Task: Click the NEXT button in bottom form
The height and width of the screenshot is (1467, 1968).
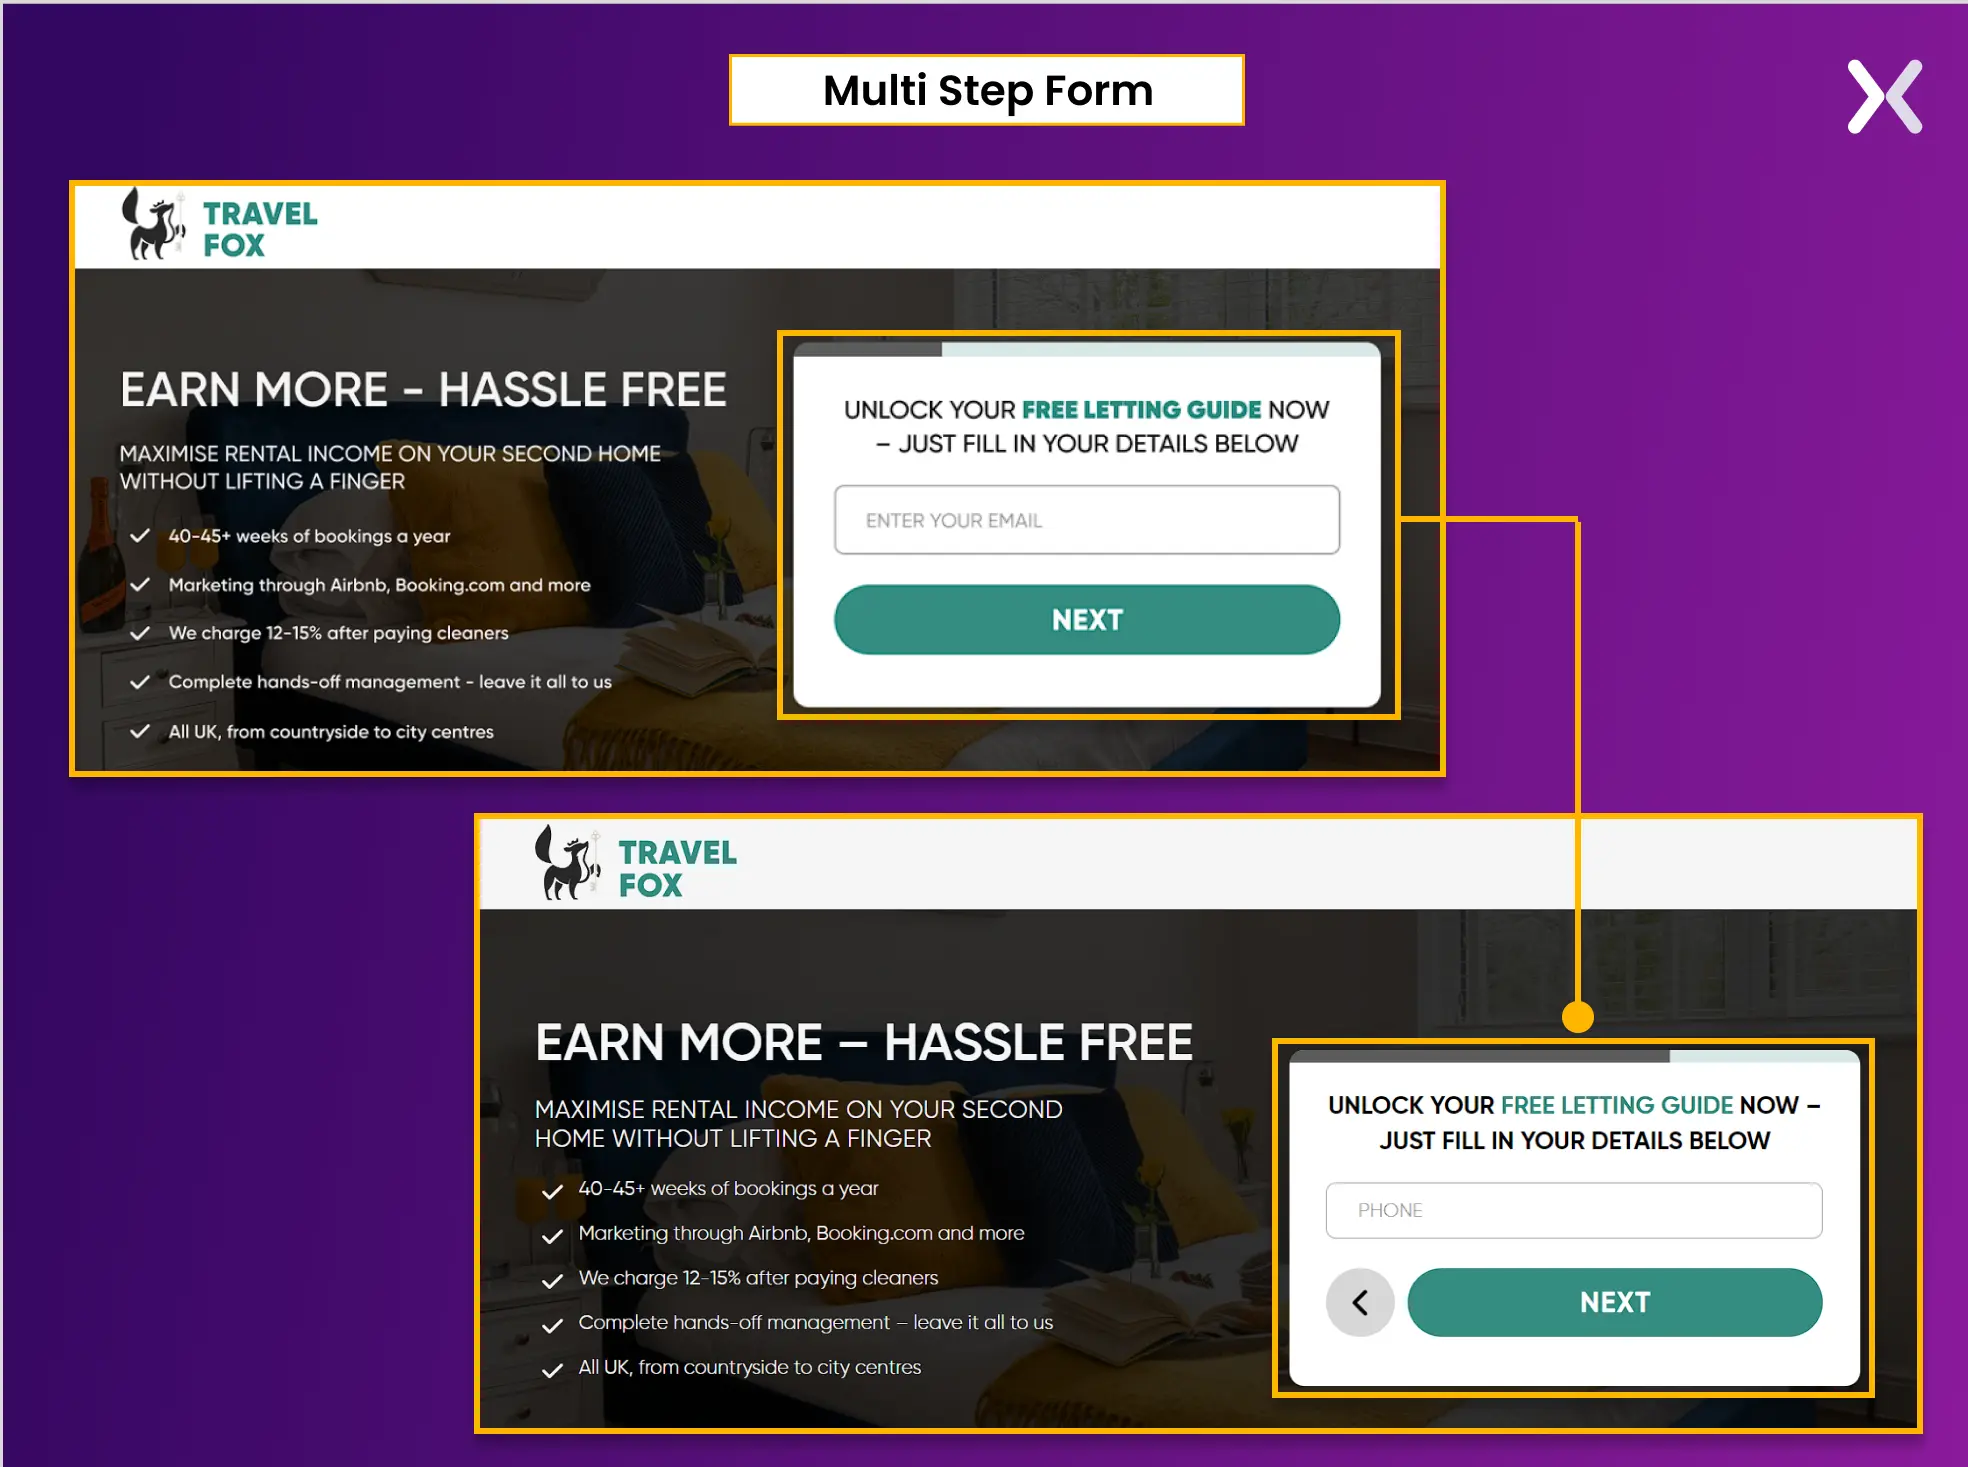Action: tap(1617, 1302)
